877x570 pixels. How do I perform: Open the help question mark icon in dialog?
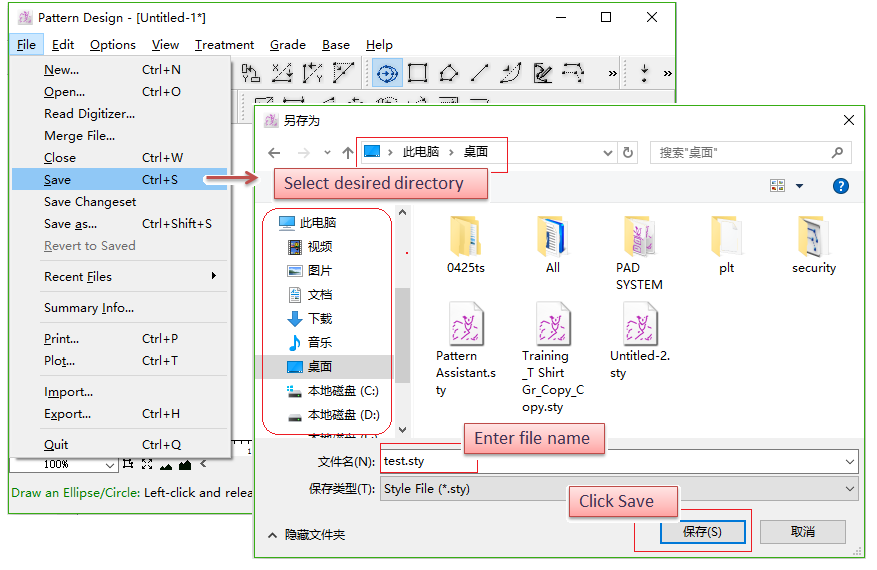841,186
